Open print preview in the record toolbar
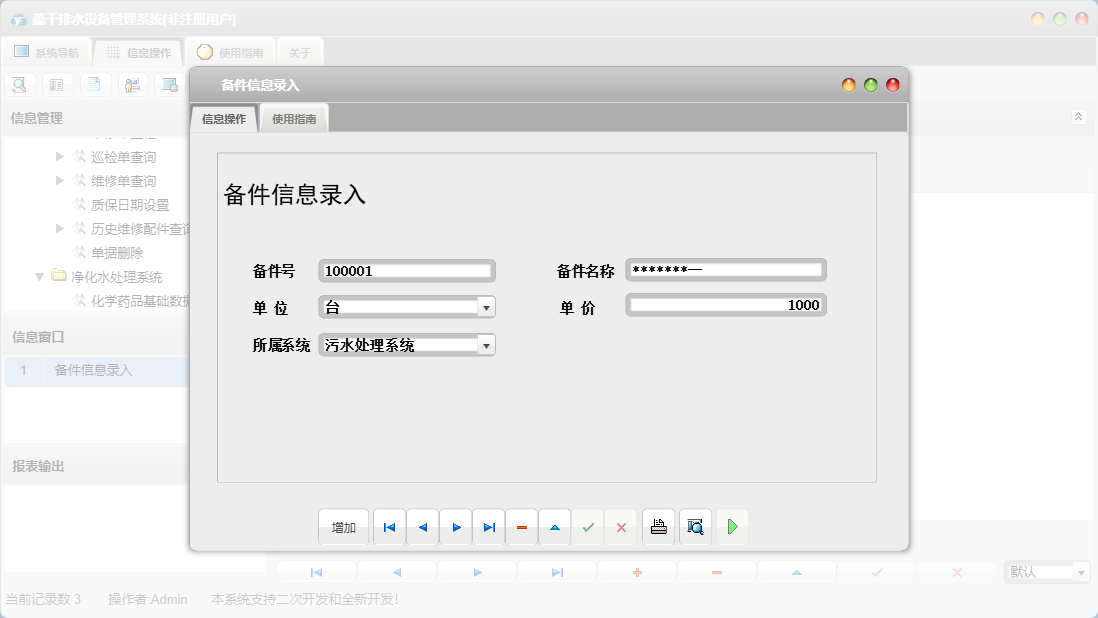The image size is (1098, 618). 695,527
